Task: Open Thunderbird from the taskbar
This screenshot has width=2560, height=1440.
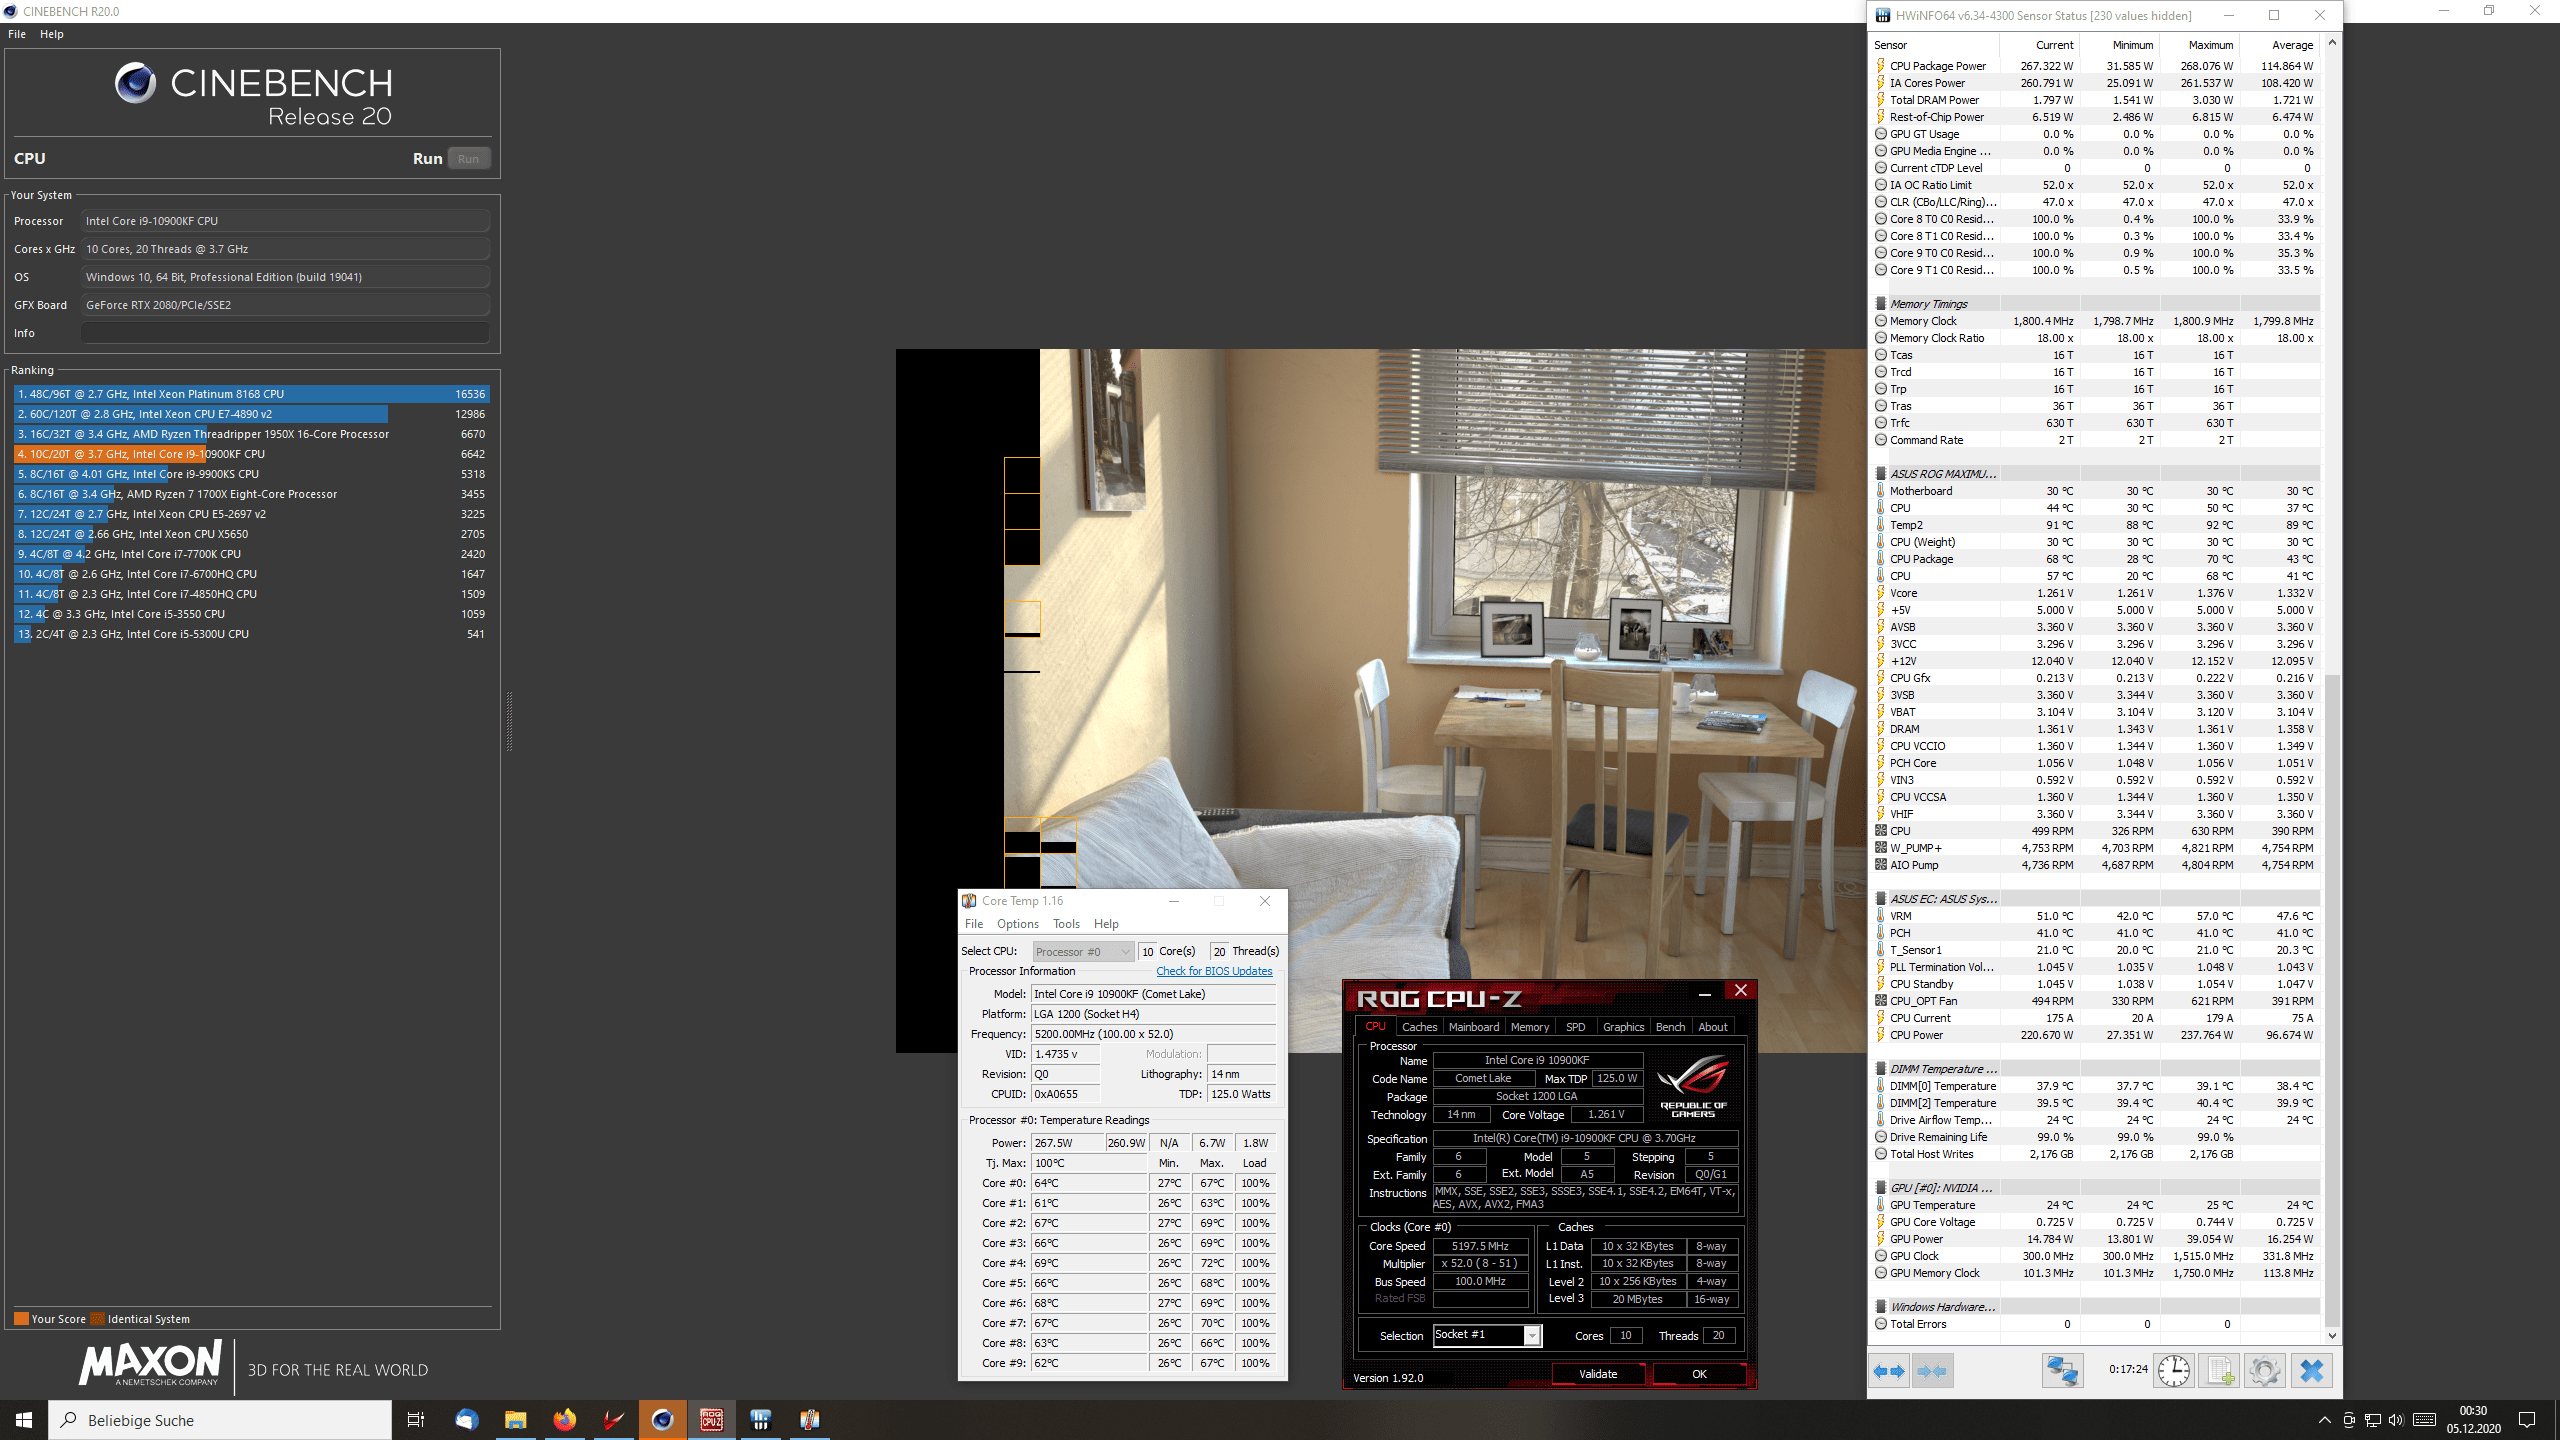Action: pyautogui.click(x=466, y=1420)
